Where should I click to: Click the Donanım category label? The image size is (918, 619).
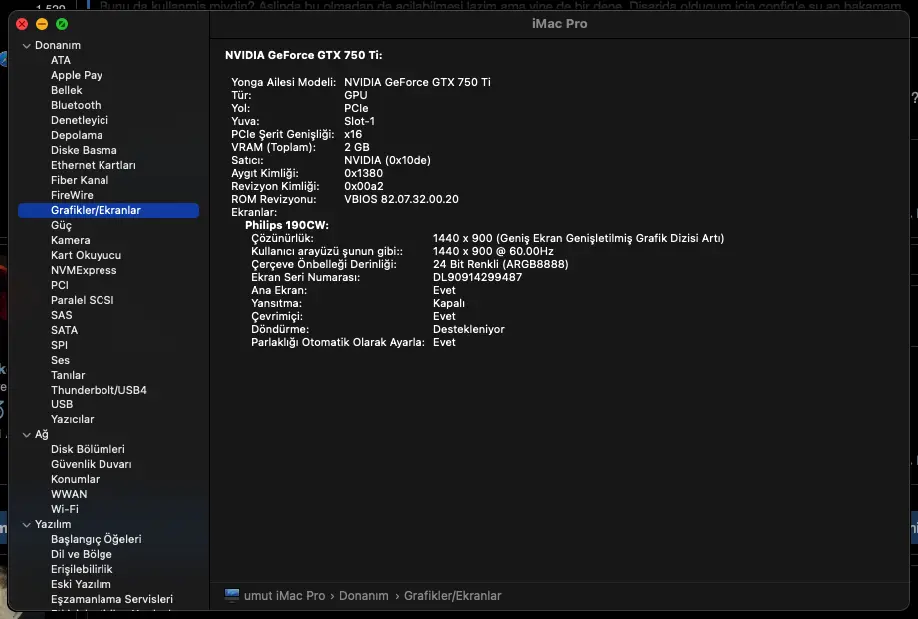pos(58,46)
